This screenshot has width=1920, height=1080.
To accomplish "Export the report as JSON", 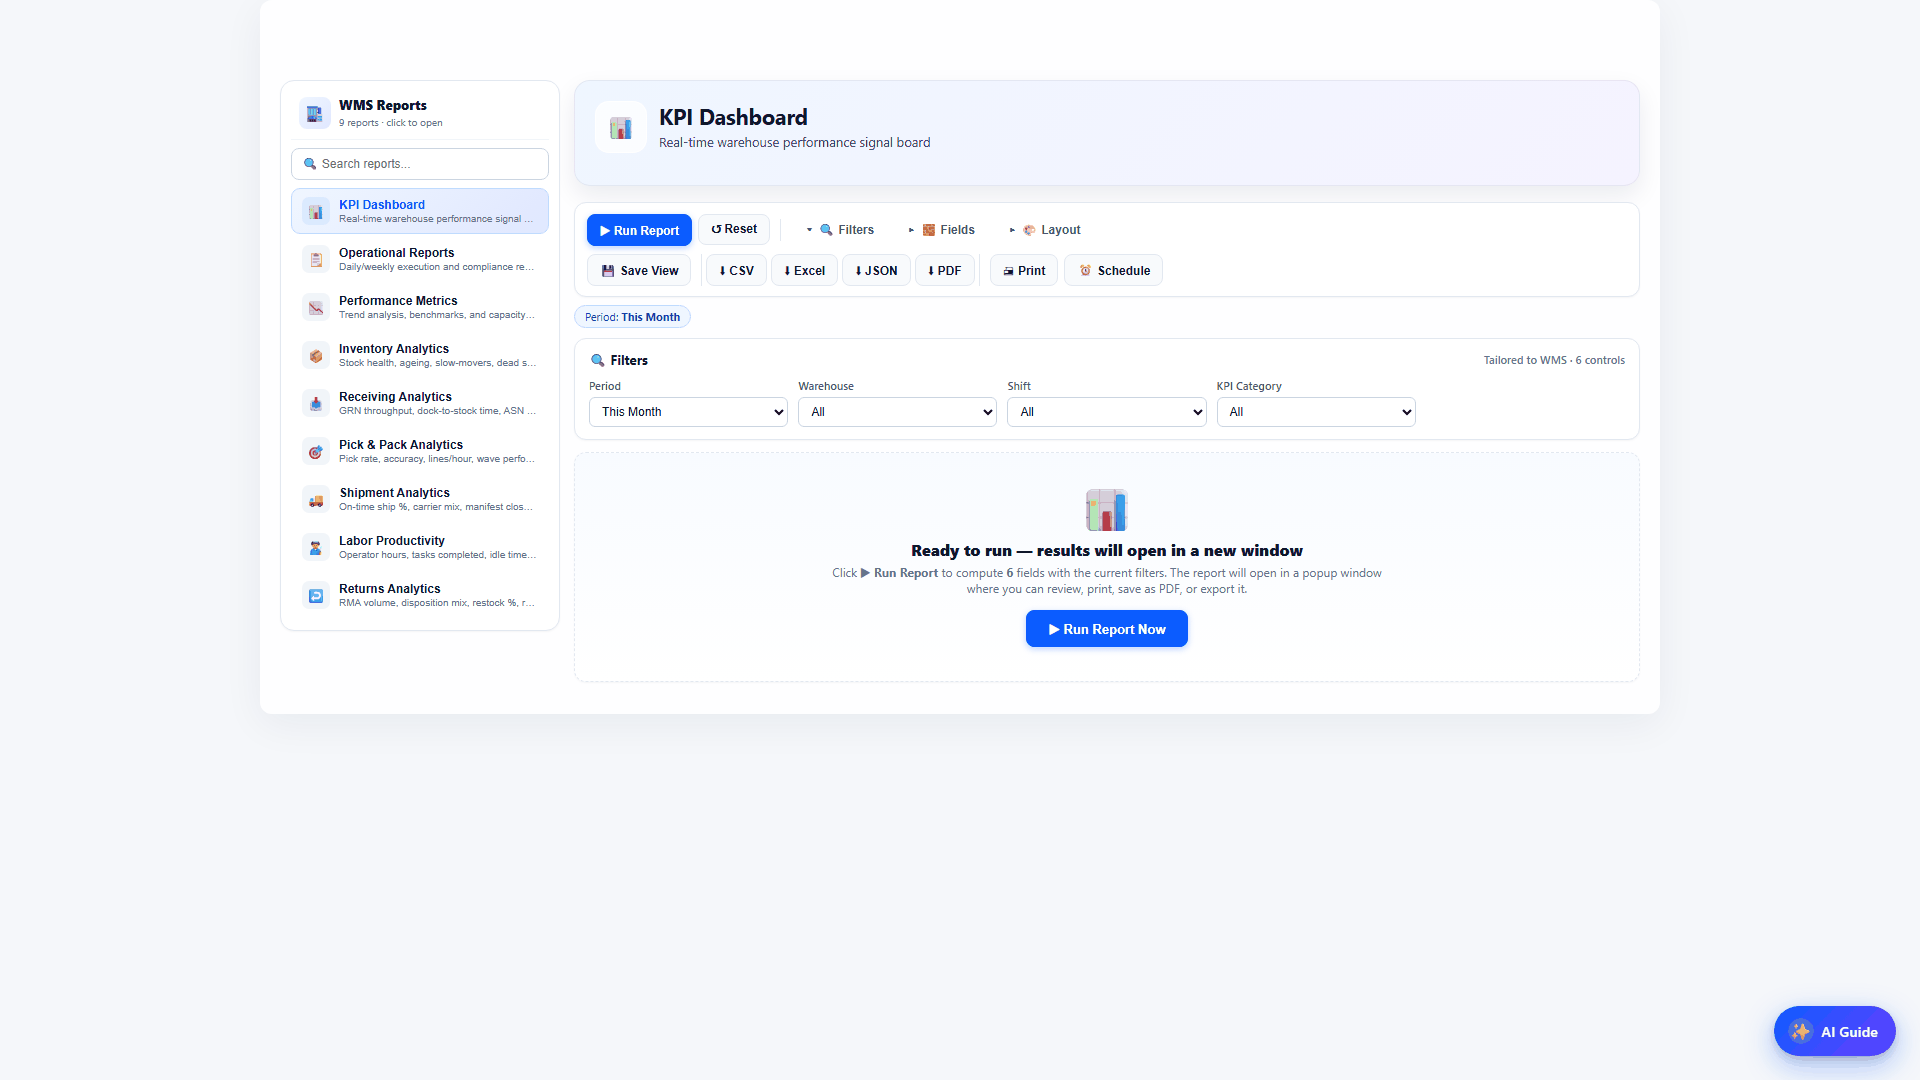I will click(x=876, y=271).
